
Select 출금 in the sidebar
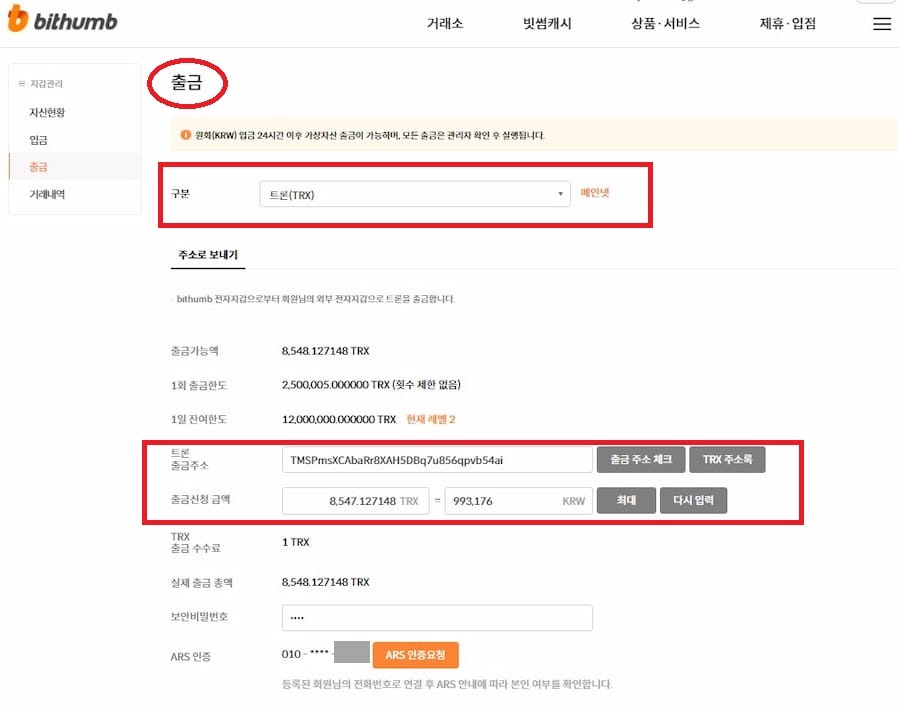38,166
